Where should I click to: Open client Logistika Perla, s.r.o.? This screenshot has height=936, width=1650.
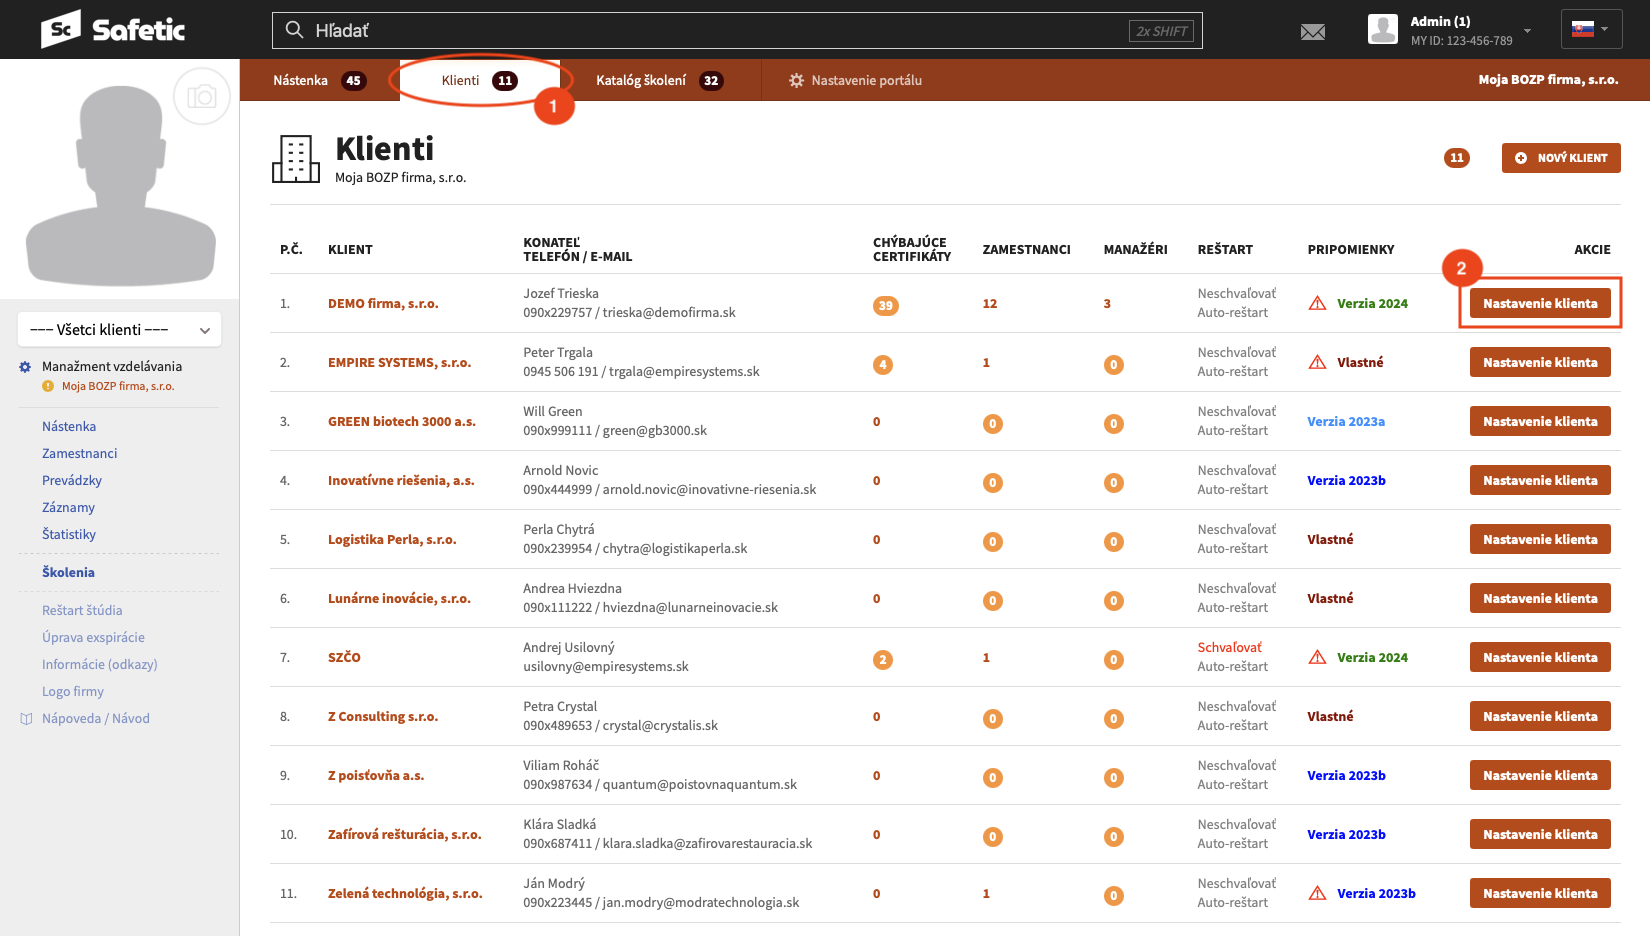[x=392, y=540]
